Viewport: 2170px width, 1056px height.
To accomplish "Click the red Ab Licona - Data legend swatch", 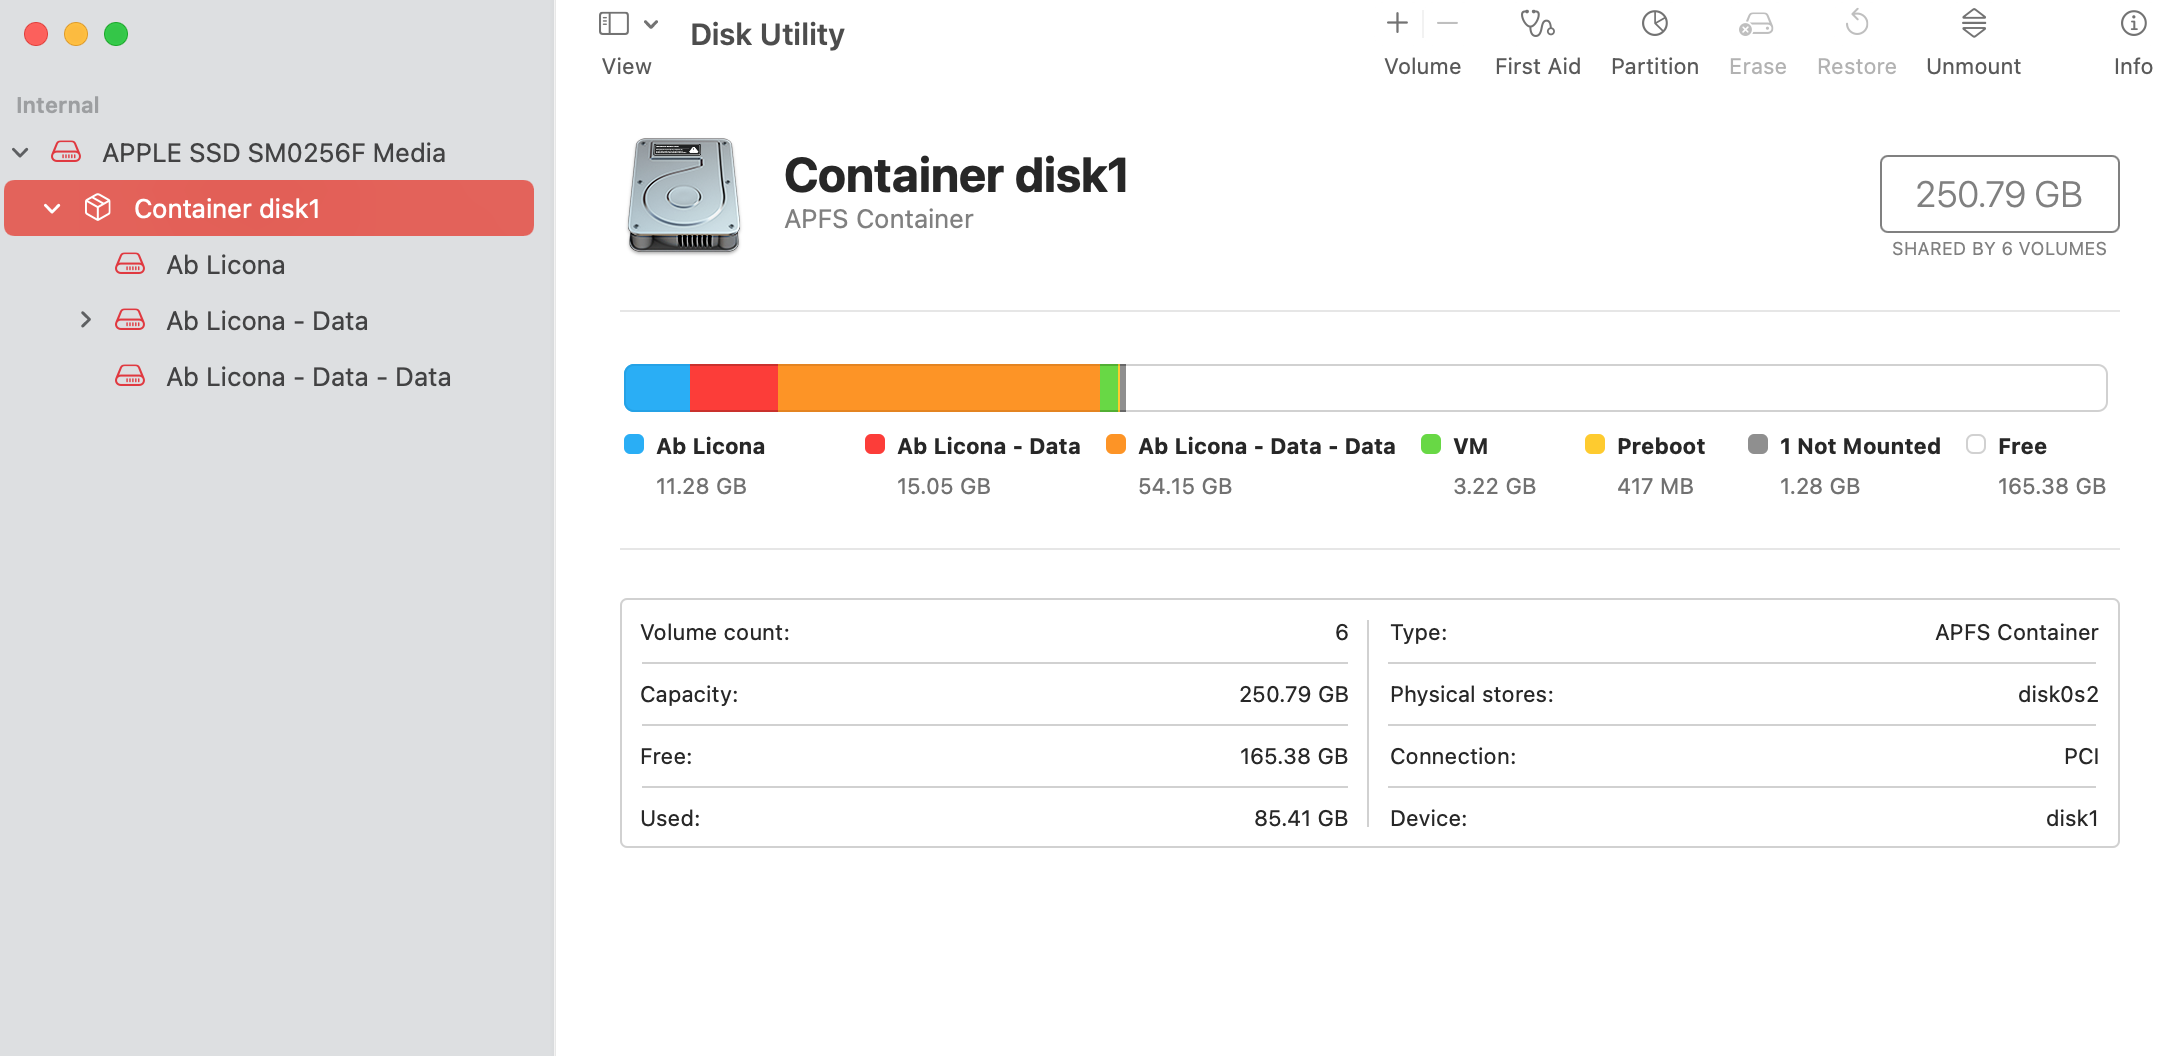I will (875, 444).
